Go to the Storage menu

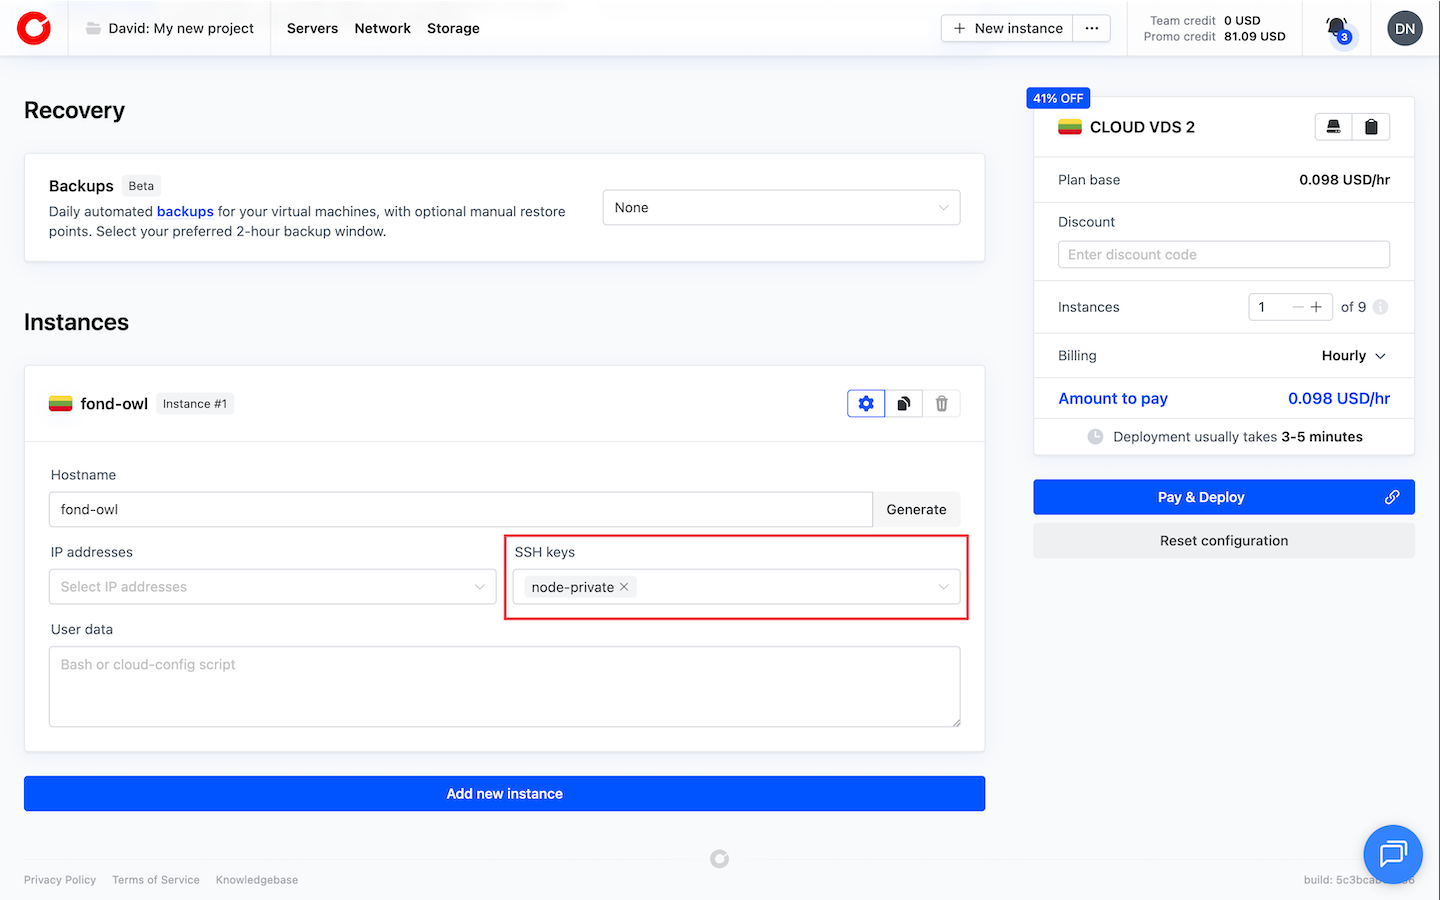[453, 28]
